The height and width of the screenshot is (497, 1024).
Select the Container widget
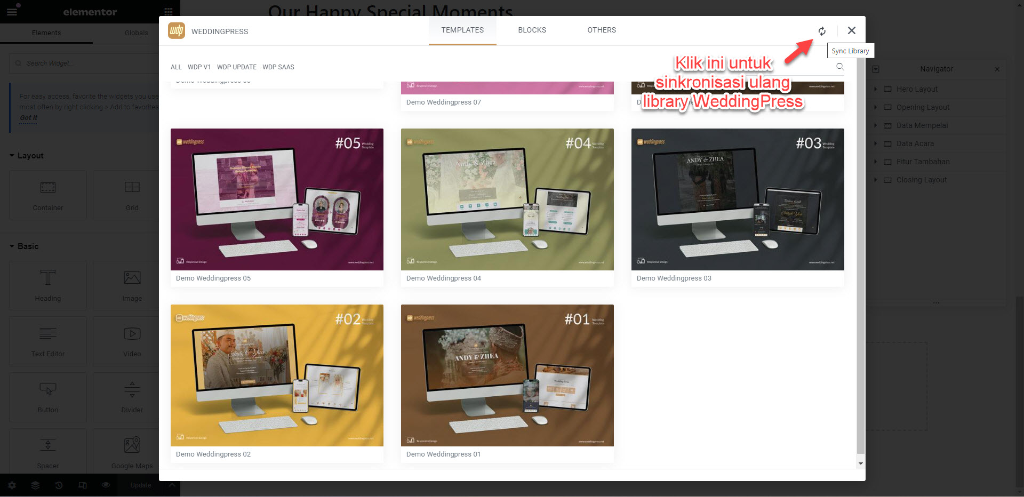(48, 195)
